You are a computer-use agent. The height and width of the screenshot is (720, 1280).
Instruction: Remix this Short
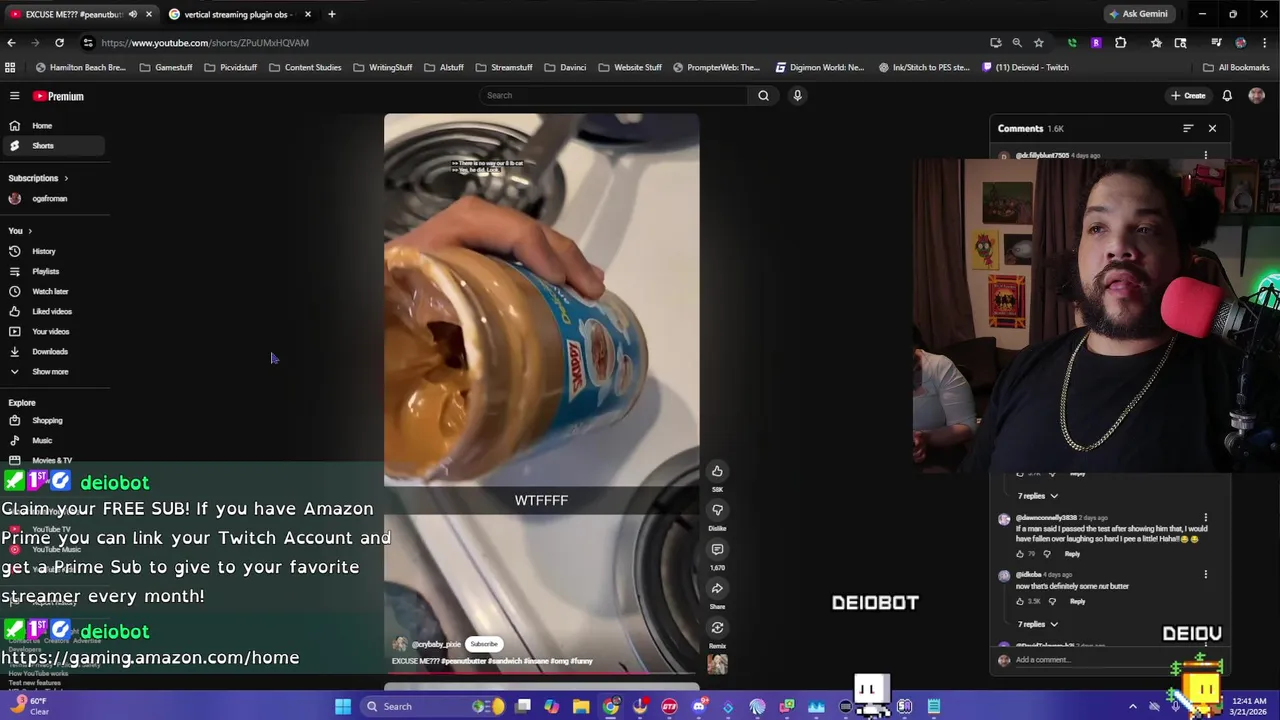[717, 628]
